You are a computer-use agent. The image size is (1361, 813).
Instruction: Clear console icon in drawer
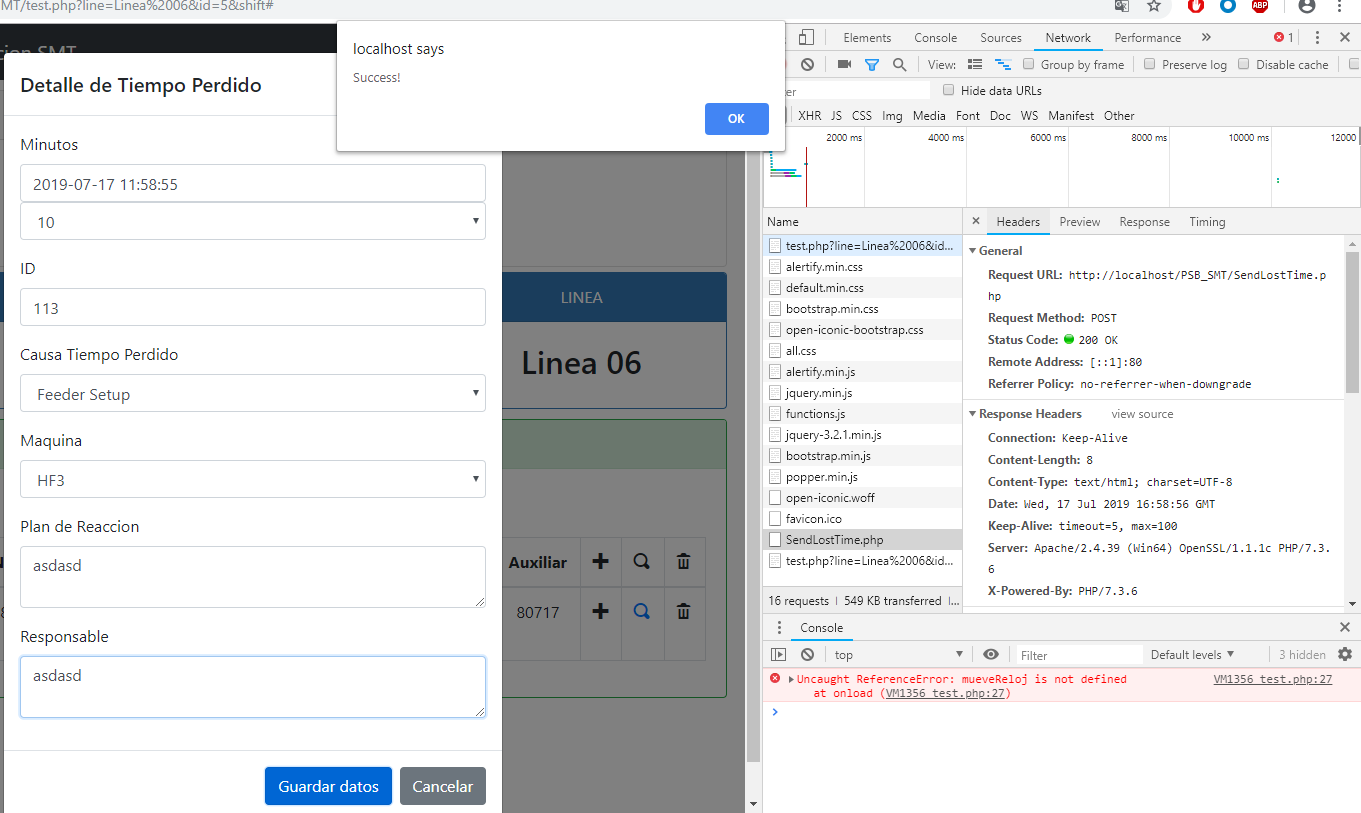(x=807, y=655)
